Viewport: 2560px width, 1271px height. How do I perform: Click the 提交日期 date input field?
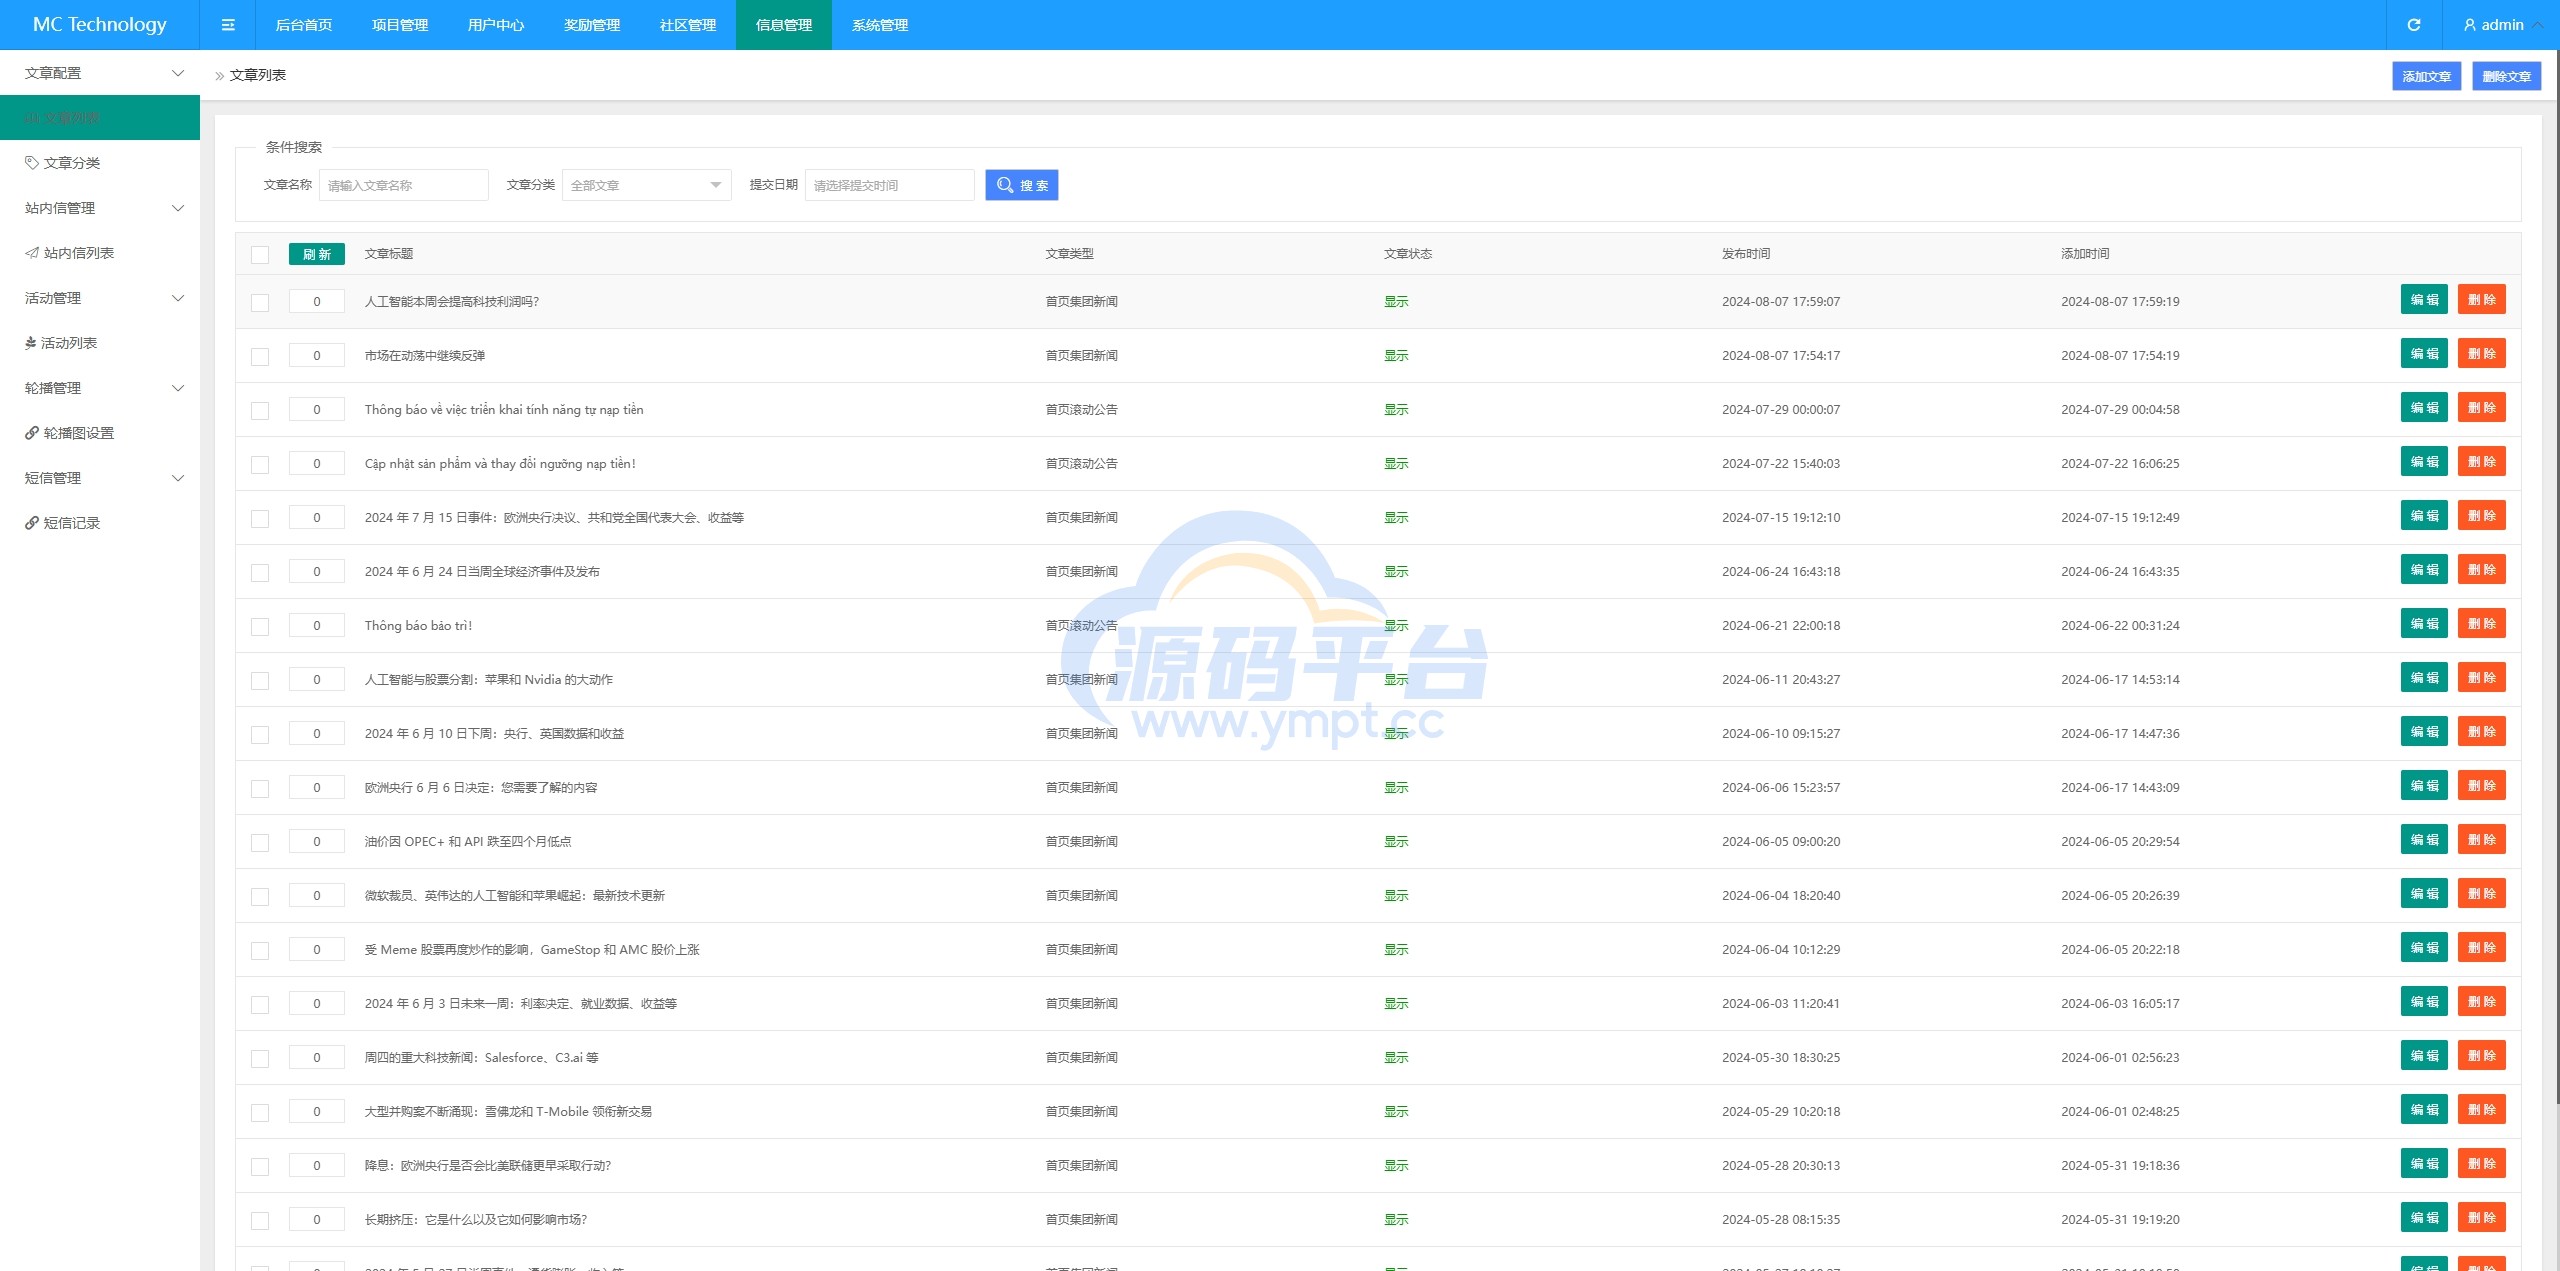pyautogui.click(x=890, y=185)
